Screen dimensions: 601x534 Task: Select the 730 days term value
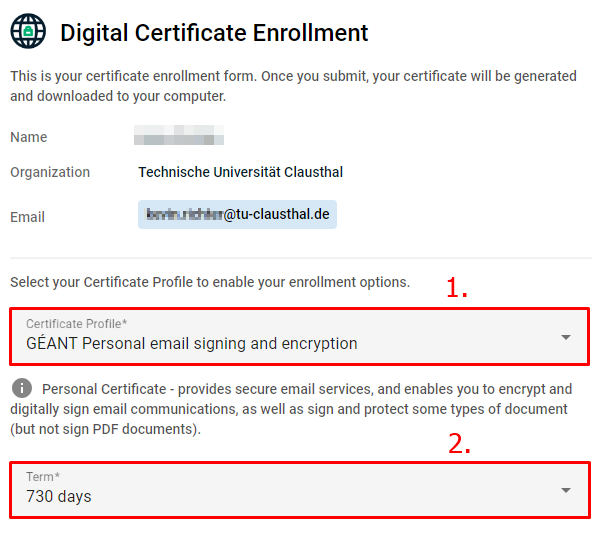(59, 496)
